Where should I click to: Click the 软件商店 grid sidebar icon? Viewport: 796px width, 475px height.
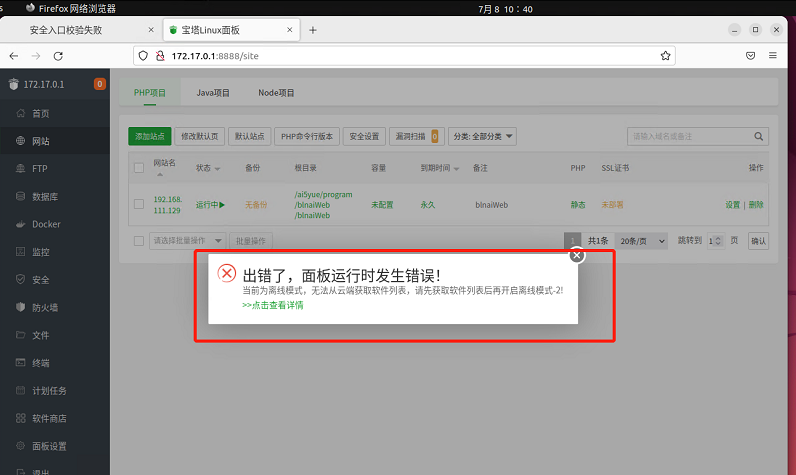click(x=20, y=418)
